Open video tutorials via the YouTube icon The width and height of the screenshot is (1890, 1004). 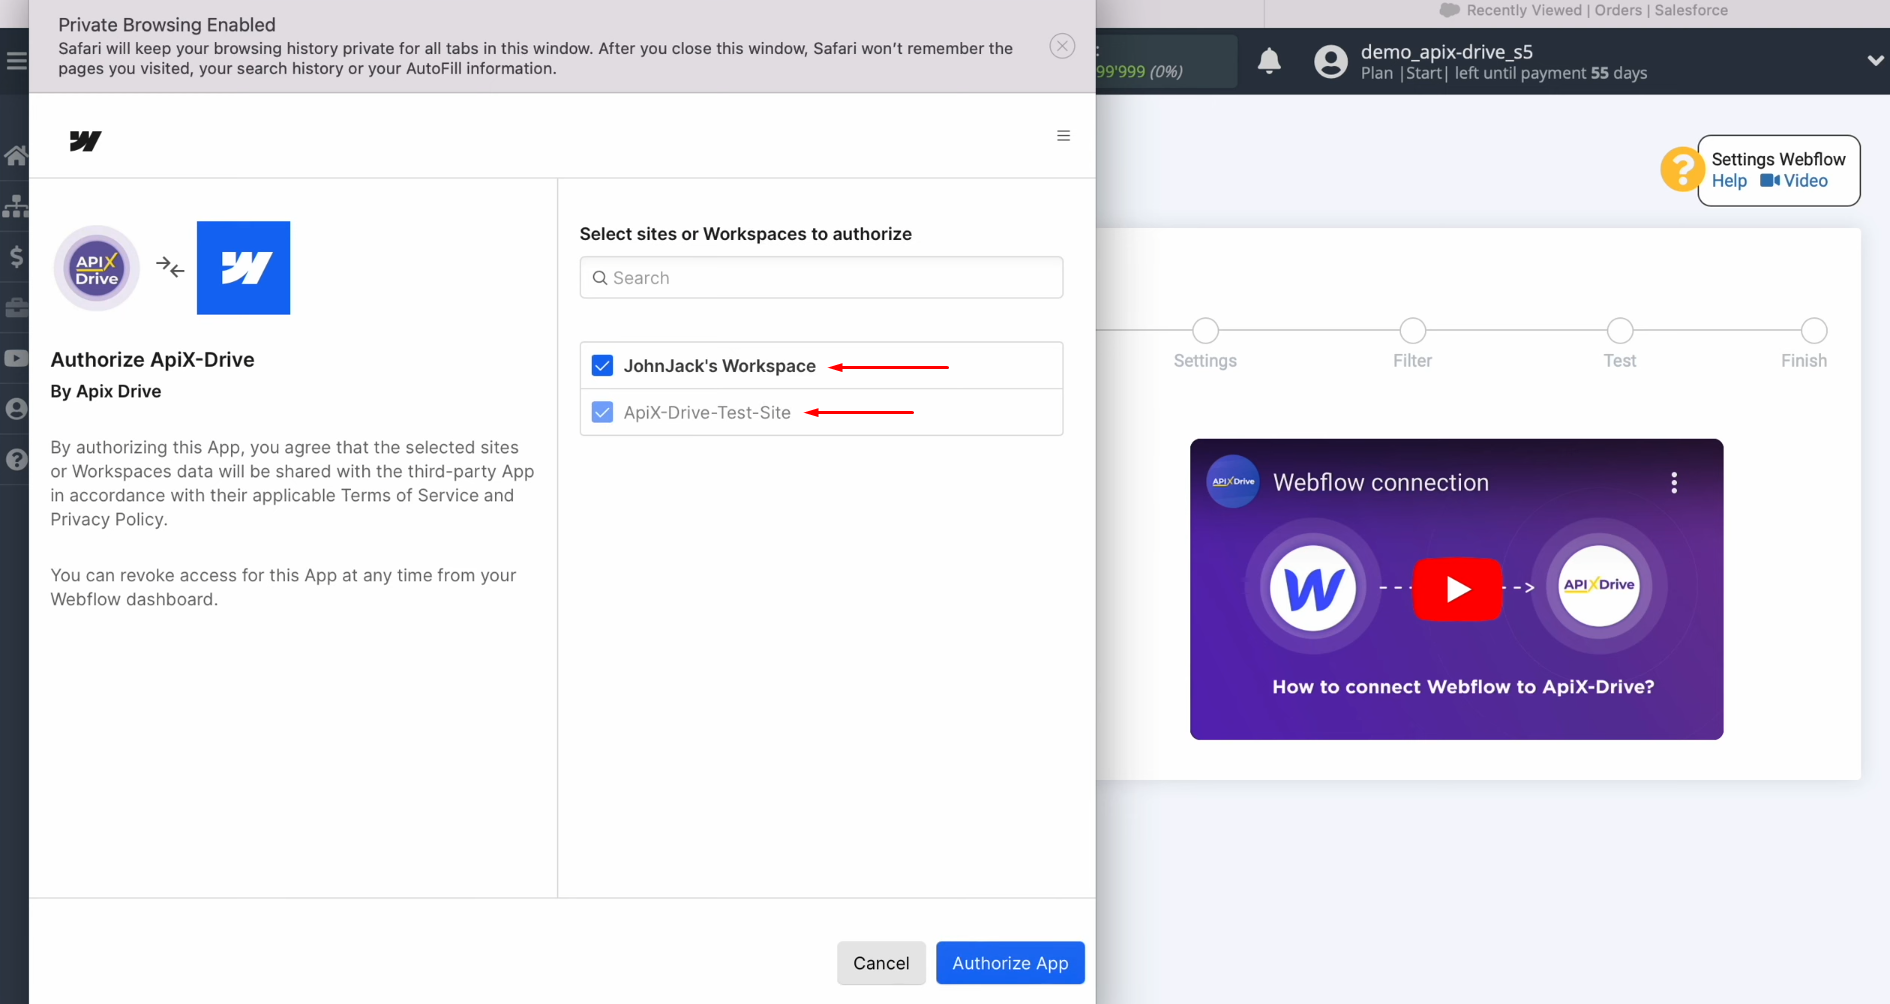click(16, 358)
